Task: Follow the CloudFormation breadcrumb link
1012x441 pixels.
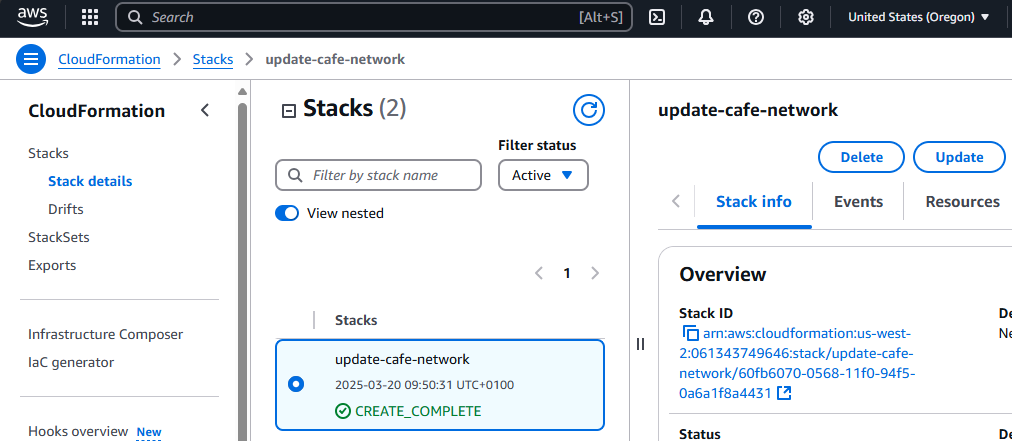Action: click(x=109, y=59)
